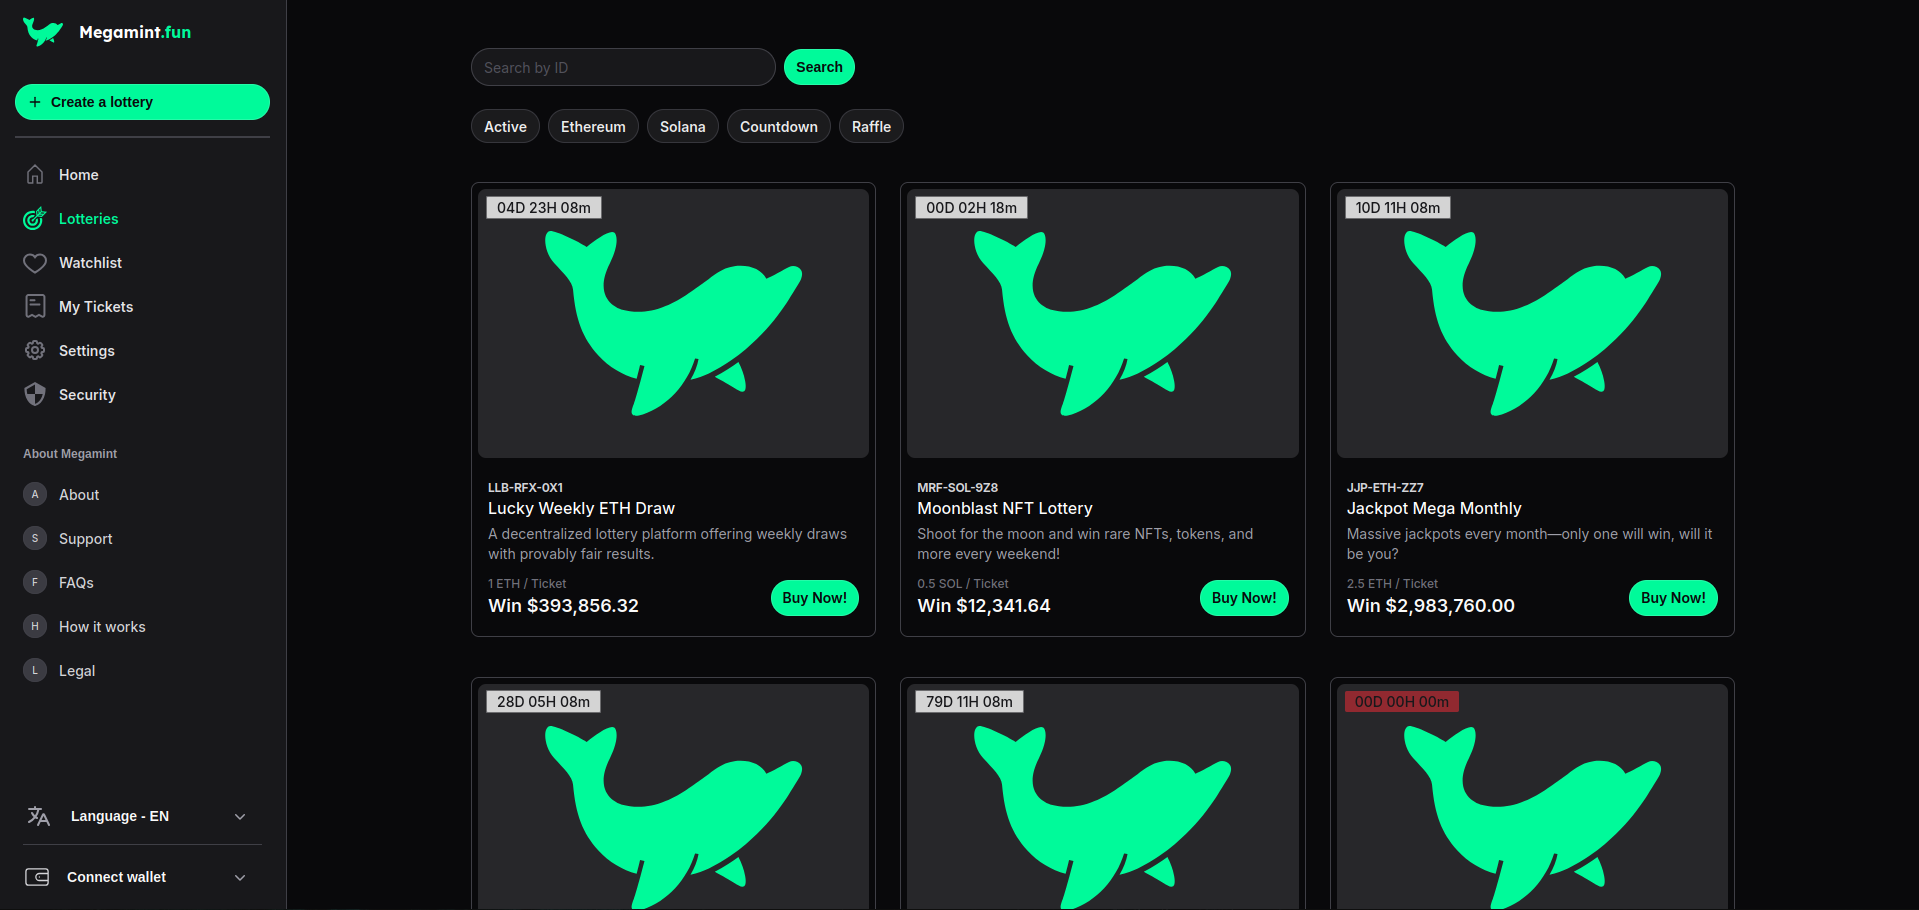Open the FAQs sidebar item
The image size is (1919, 910).
coord(76,583)
